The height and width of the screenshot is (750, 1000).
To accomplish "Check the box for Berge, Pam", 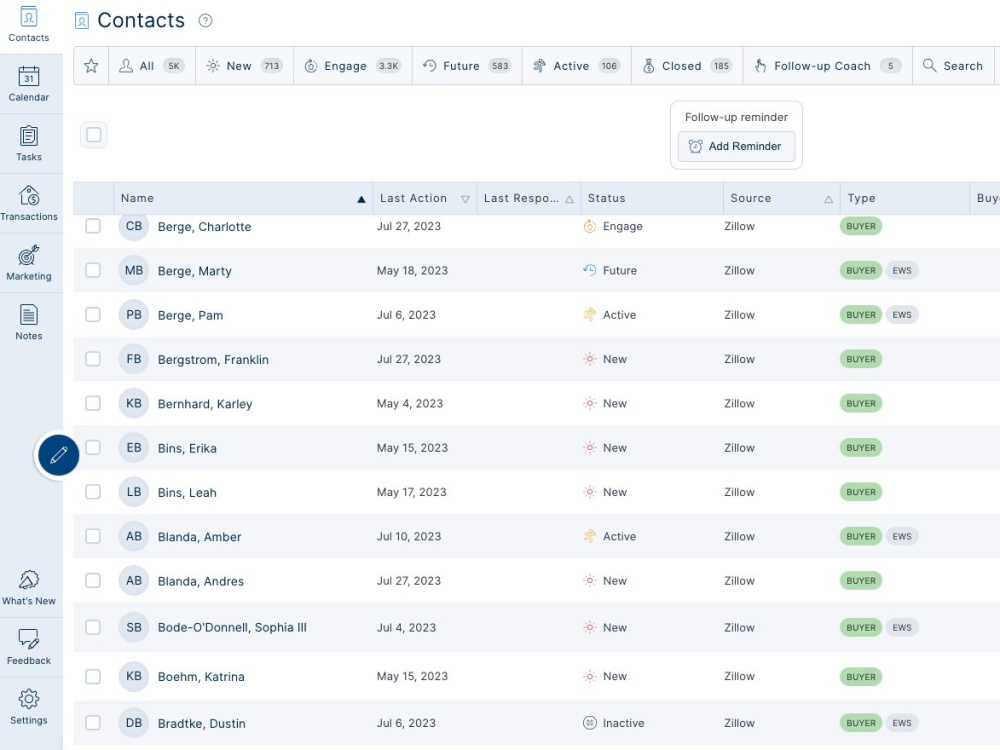I will coord(93,314).
